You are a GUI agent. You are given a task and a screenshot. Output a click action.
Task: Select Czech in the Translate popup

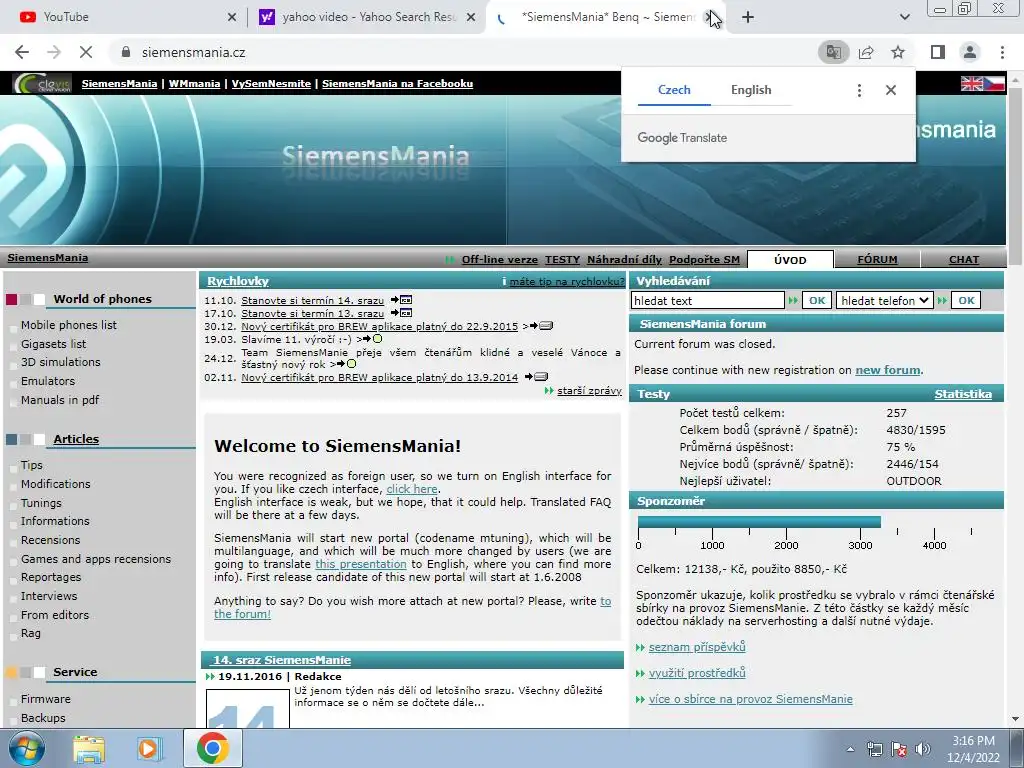click(674, 90)
